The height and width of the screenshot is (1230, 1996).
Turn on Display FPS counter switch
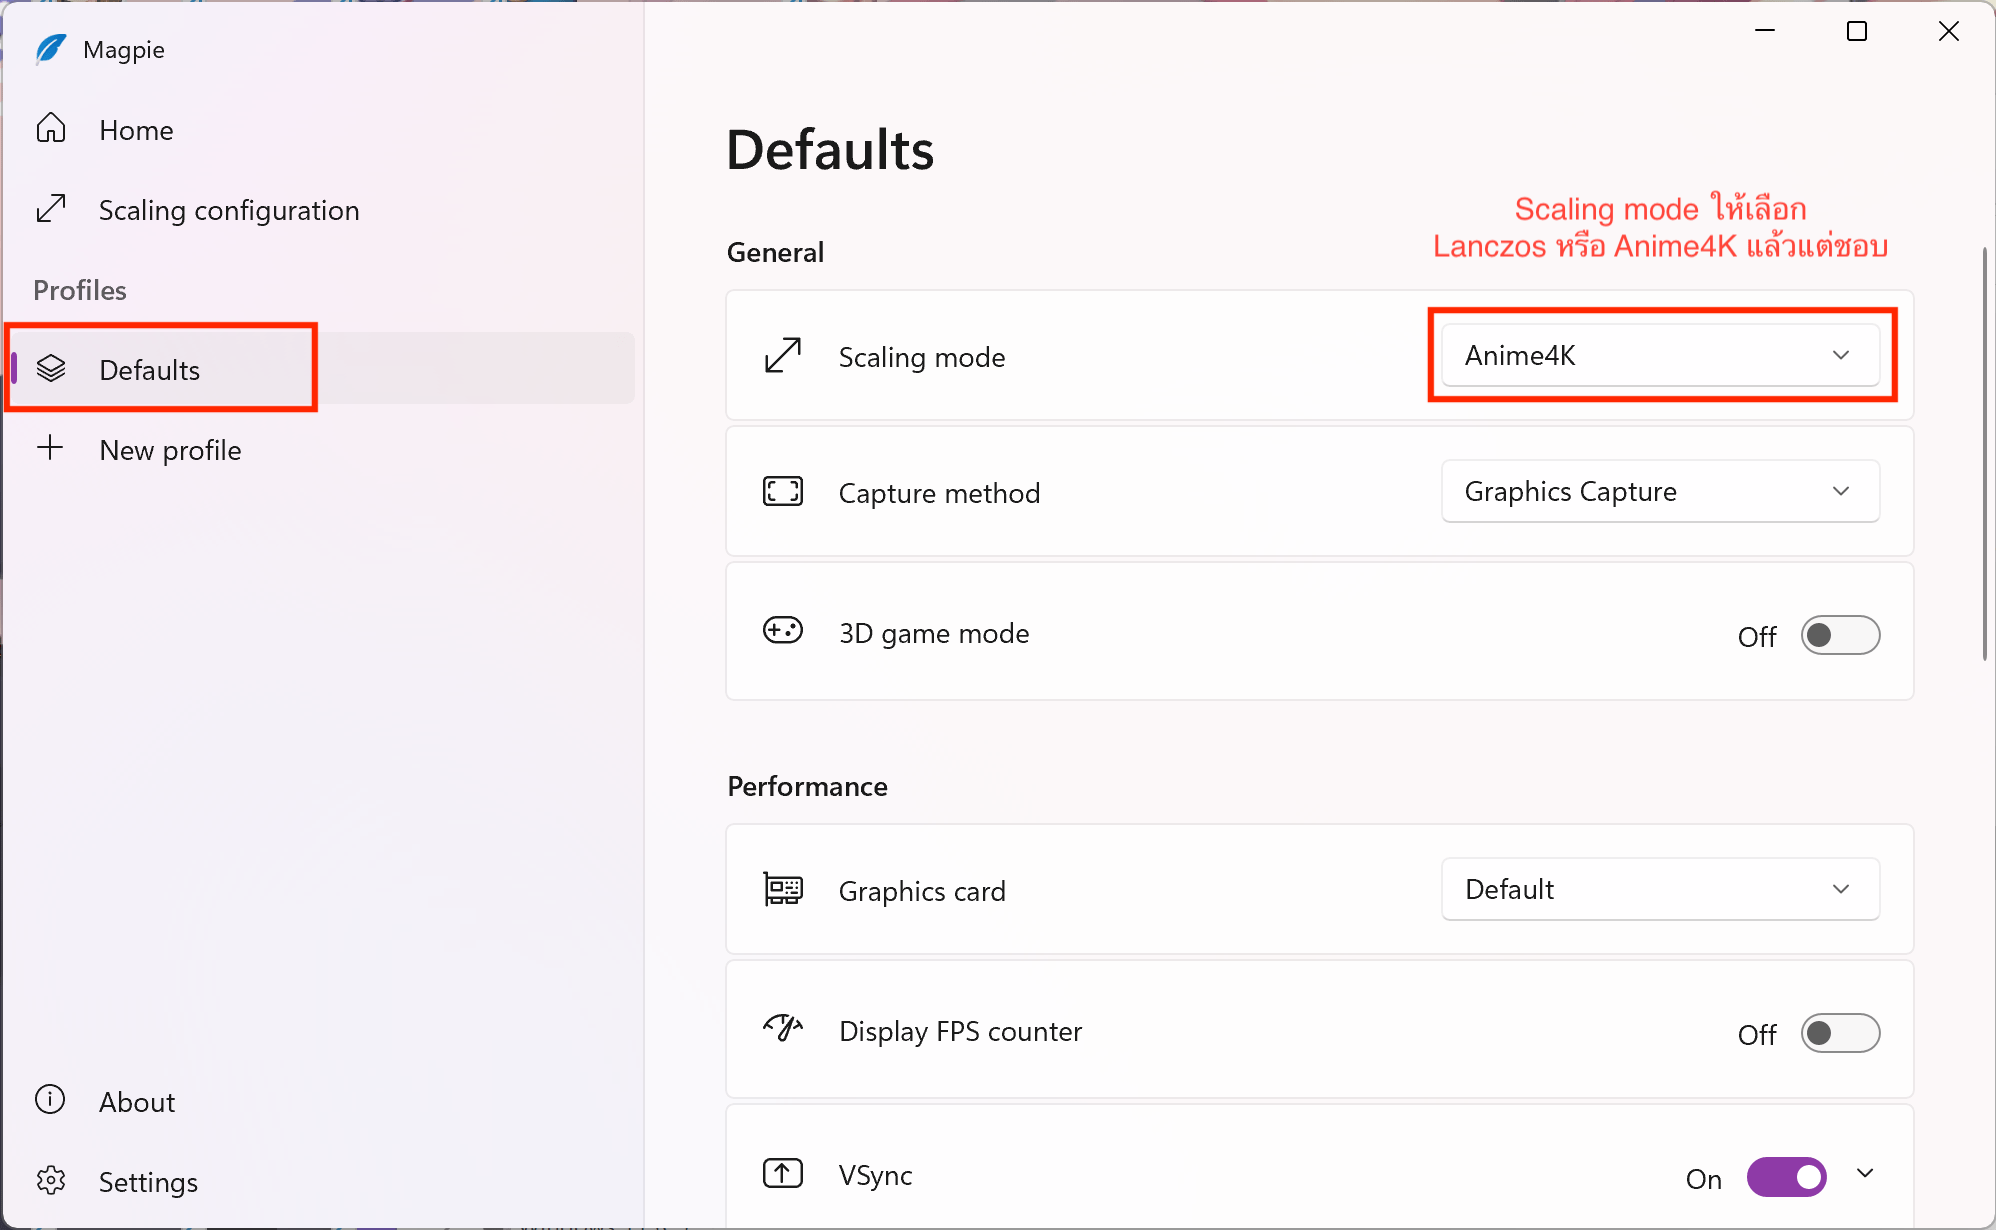1840,1033
